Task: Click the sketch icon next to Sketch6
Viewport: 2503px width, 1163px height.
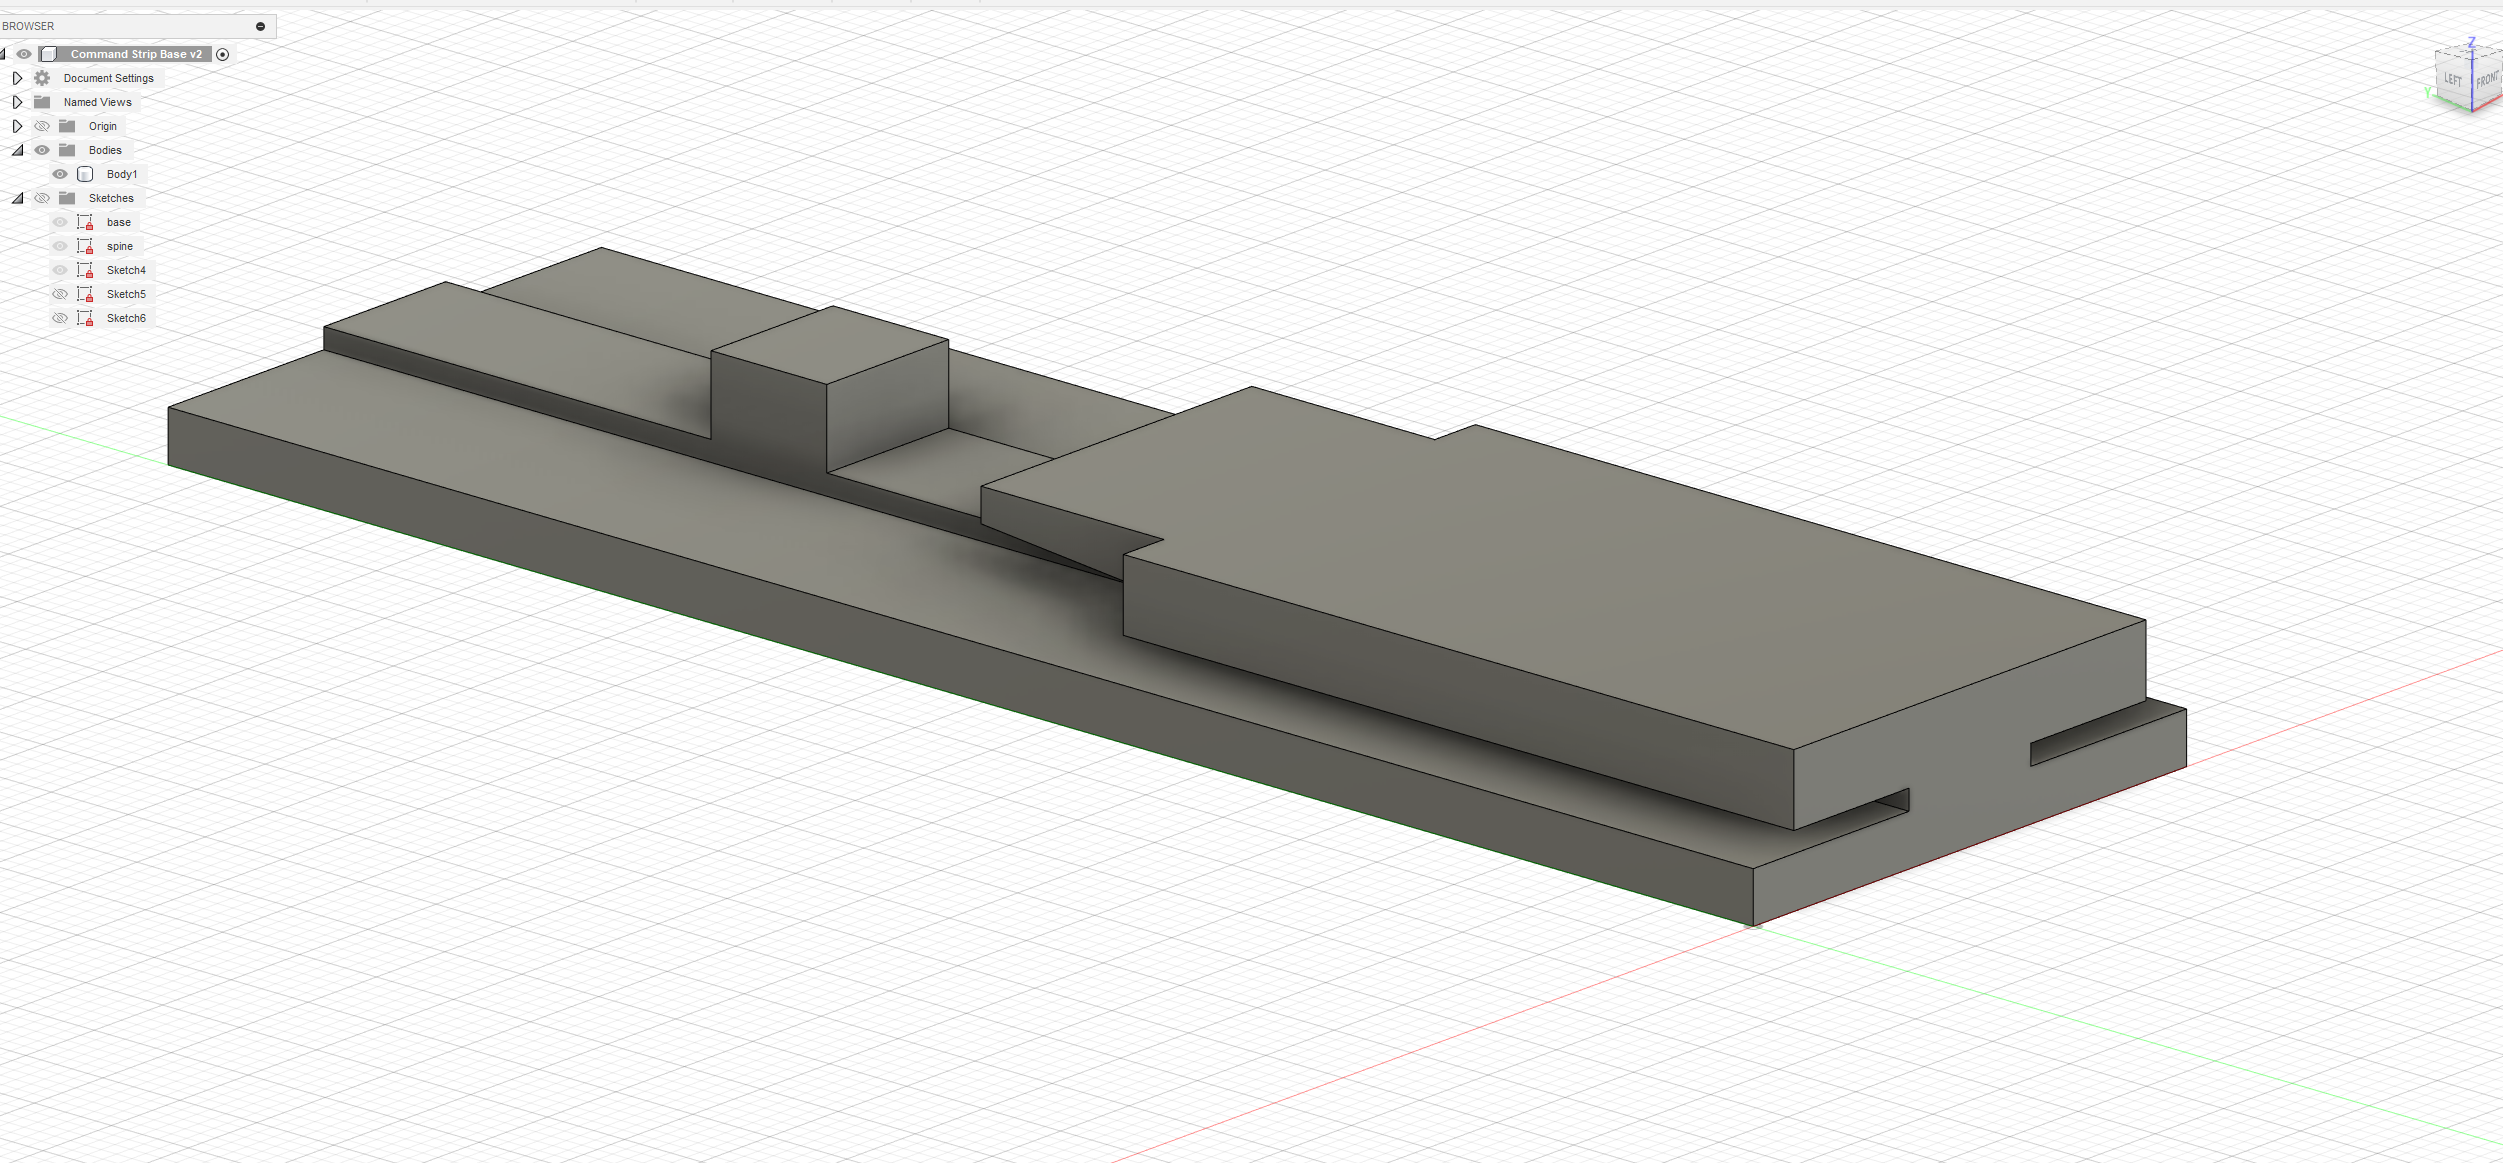Action: click(x=85, y=318)
